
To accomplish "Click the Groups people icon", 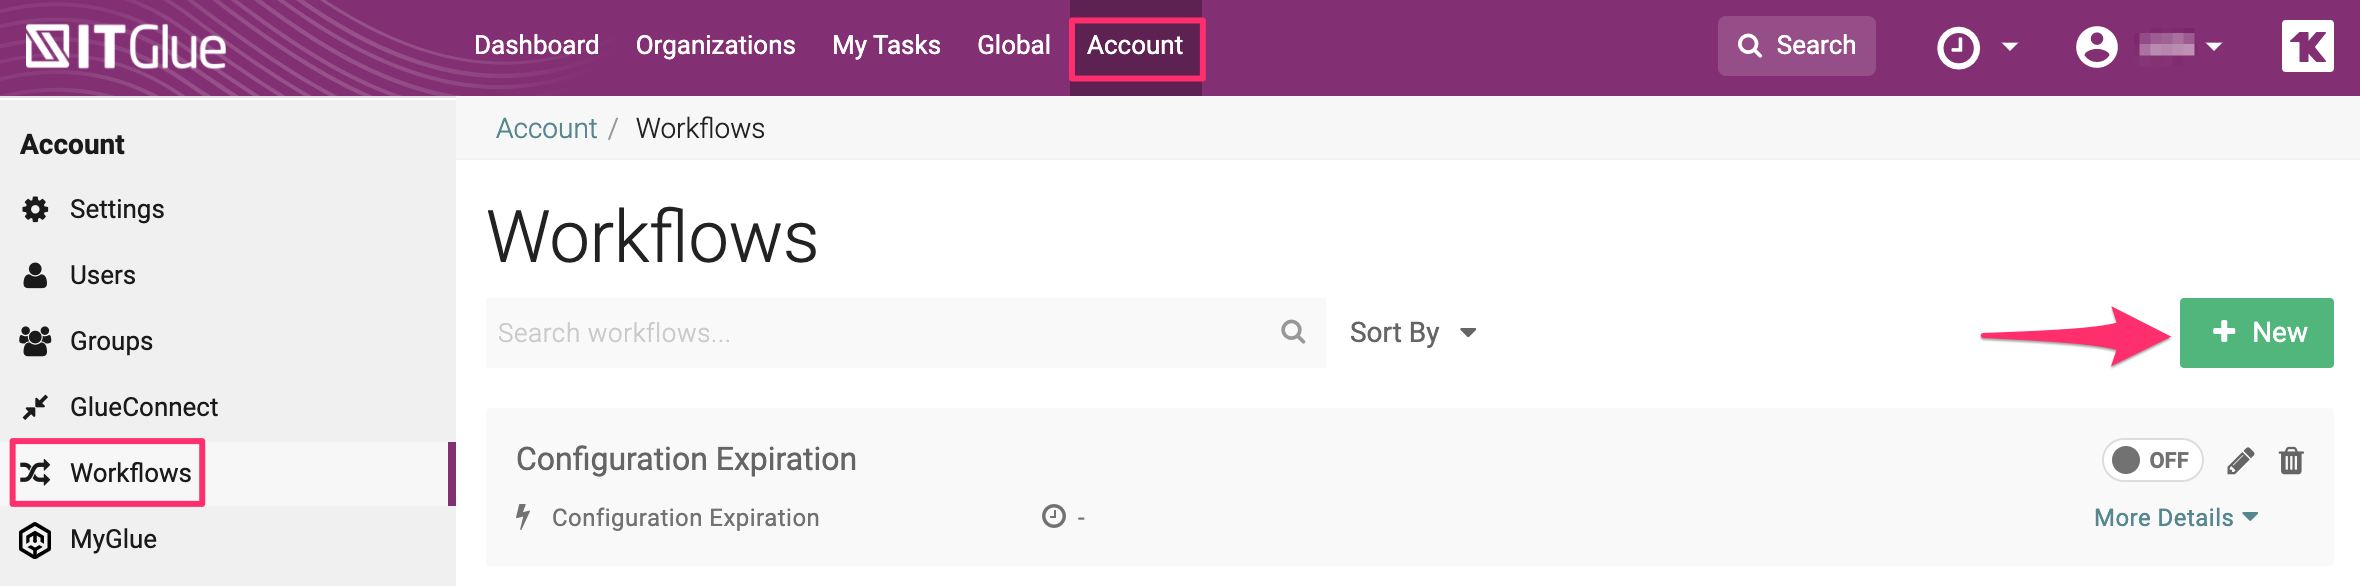I will [x=35, y=341].
